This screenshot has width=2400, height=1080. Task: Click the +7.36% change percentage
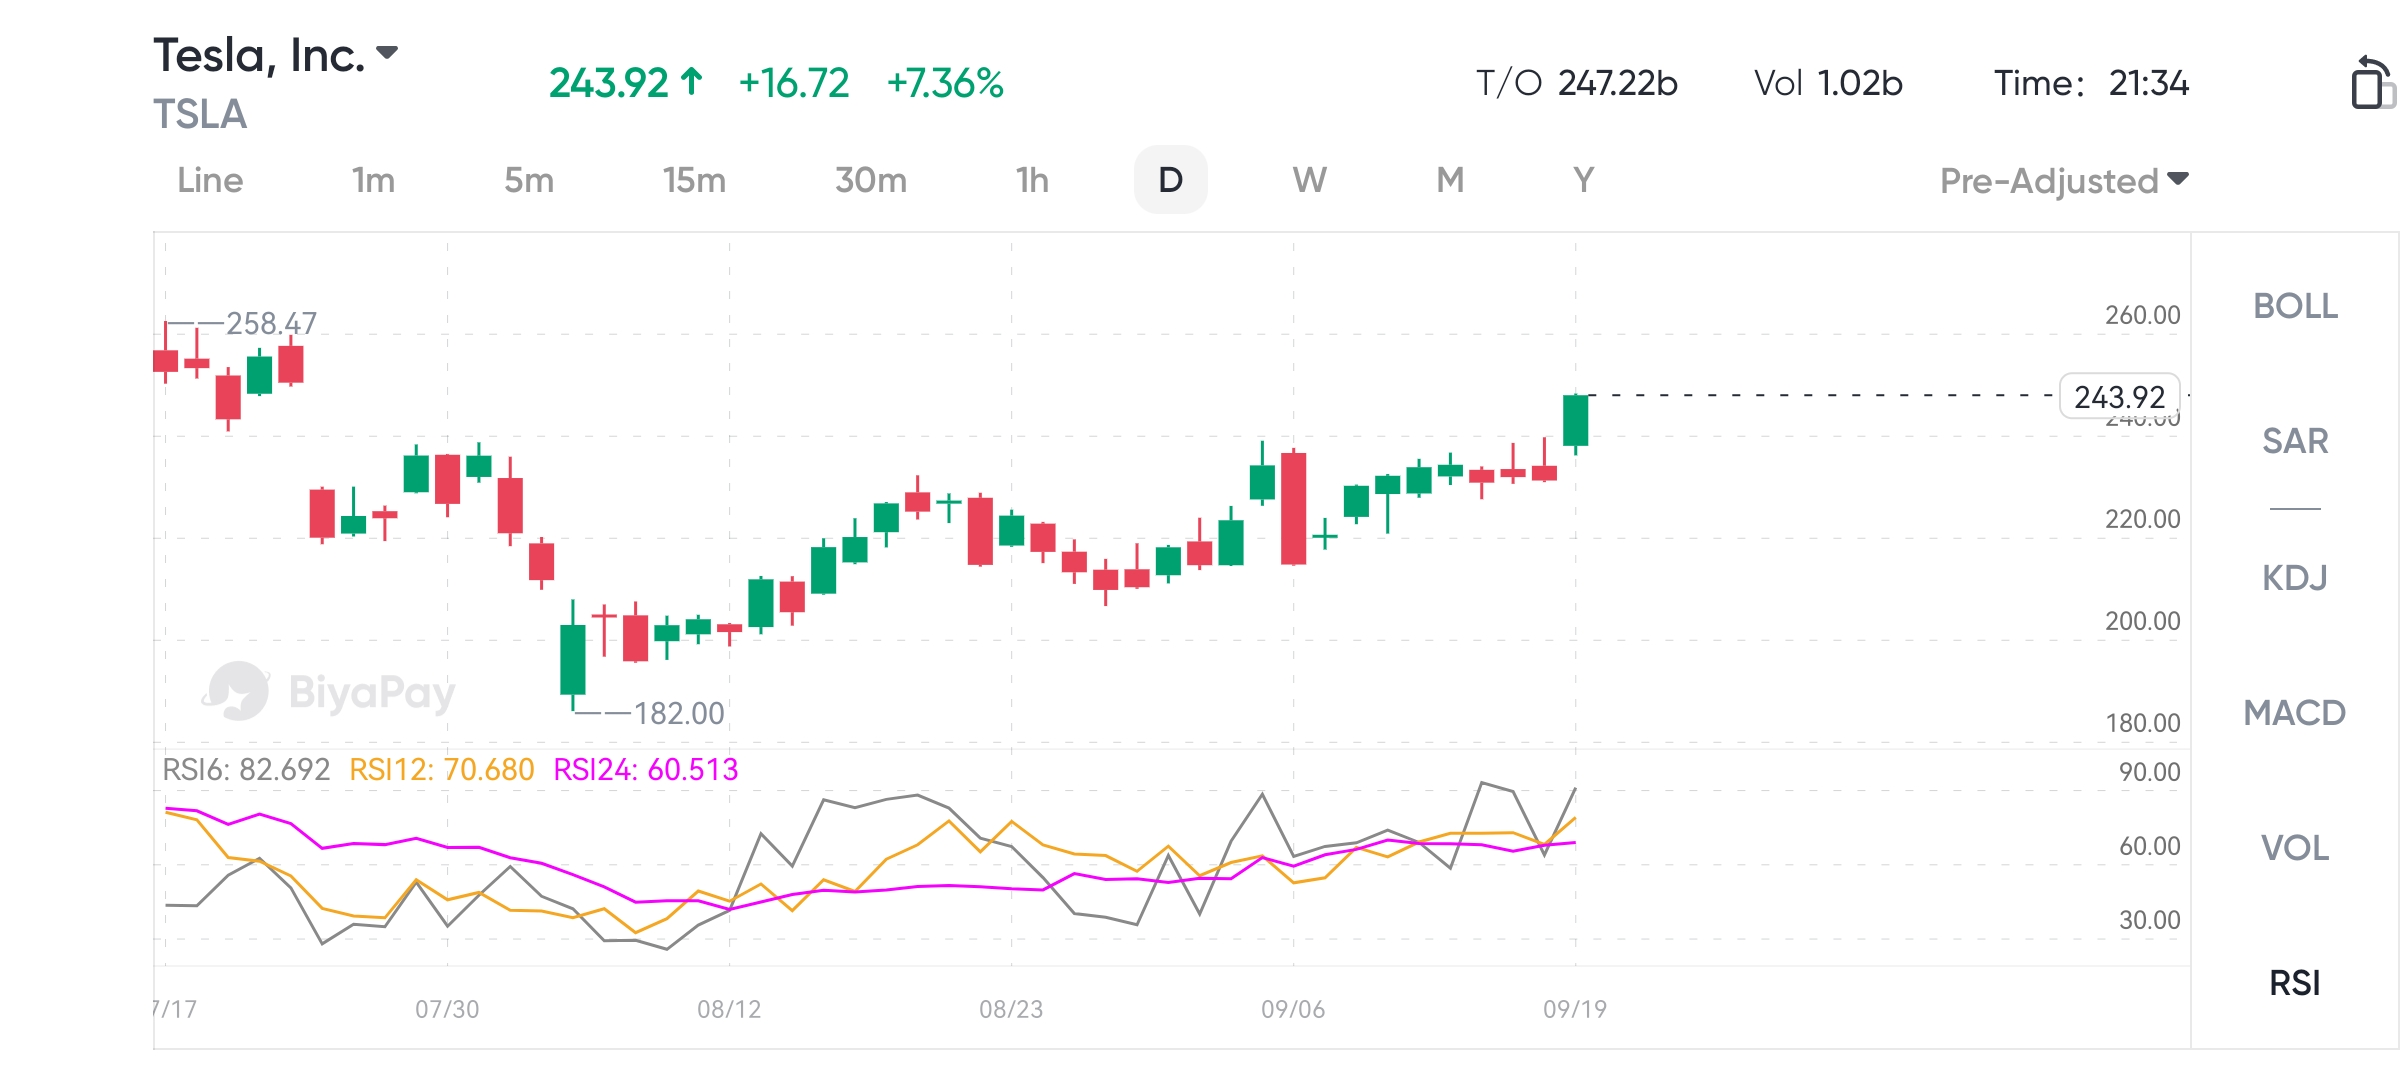click(x=945, y=83)
